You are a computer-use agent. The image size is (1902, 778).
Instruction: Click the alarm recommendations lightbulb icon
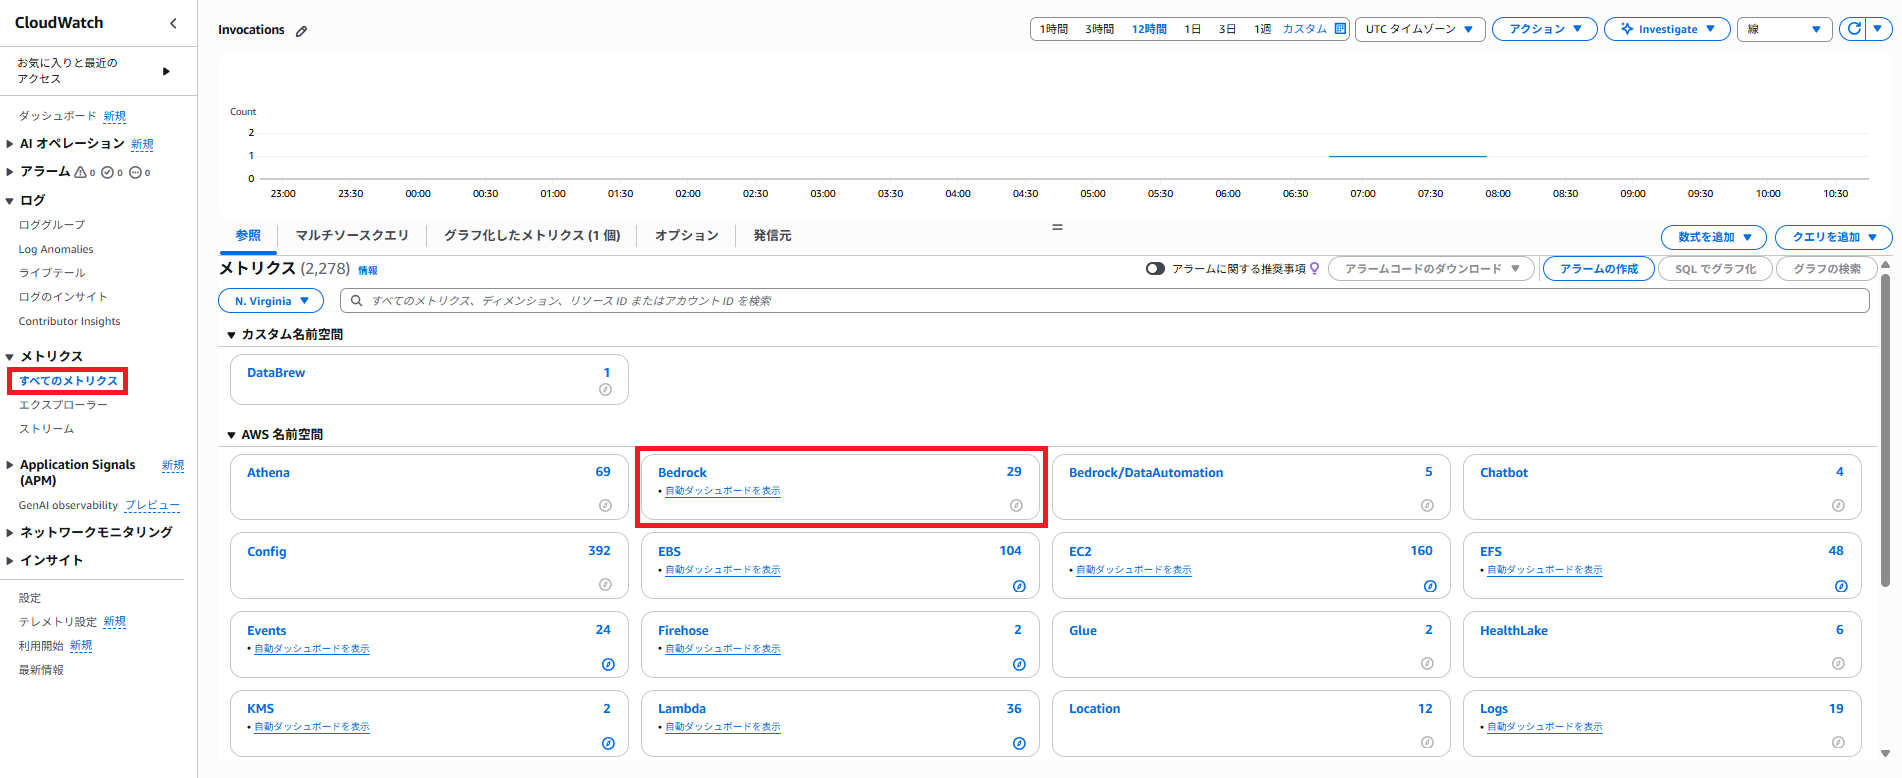pyautogui.click(x=1315, y=268)
